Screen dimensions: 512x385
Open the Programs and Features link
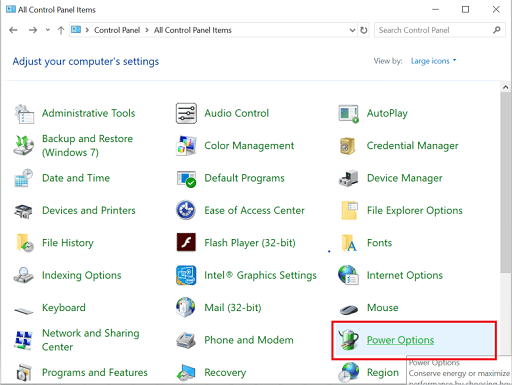tap(95, 372)
